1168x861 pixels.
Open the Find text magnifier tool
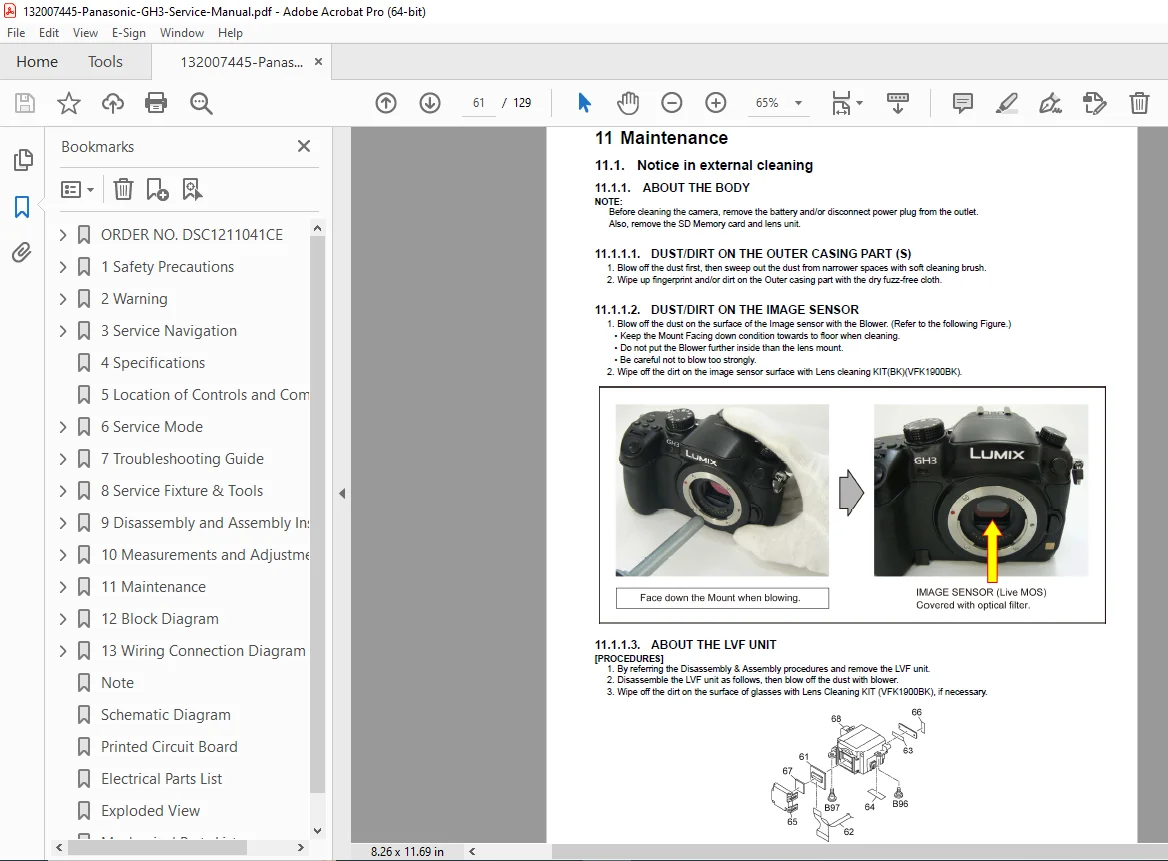click(201, 103)
